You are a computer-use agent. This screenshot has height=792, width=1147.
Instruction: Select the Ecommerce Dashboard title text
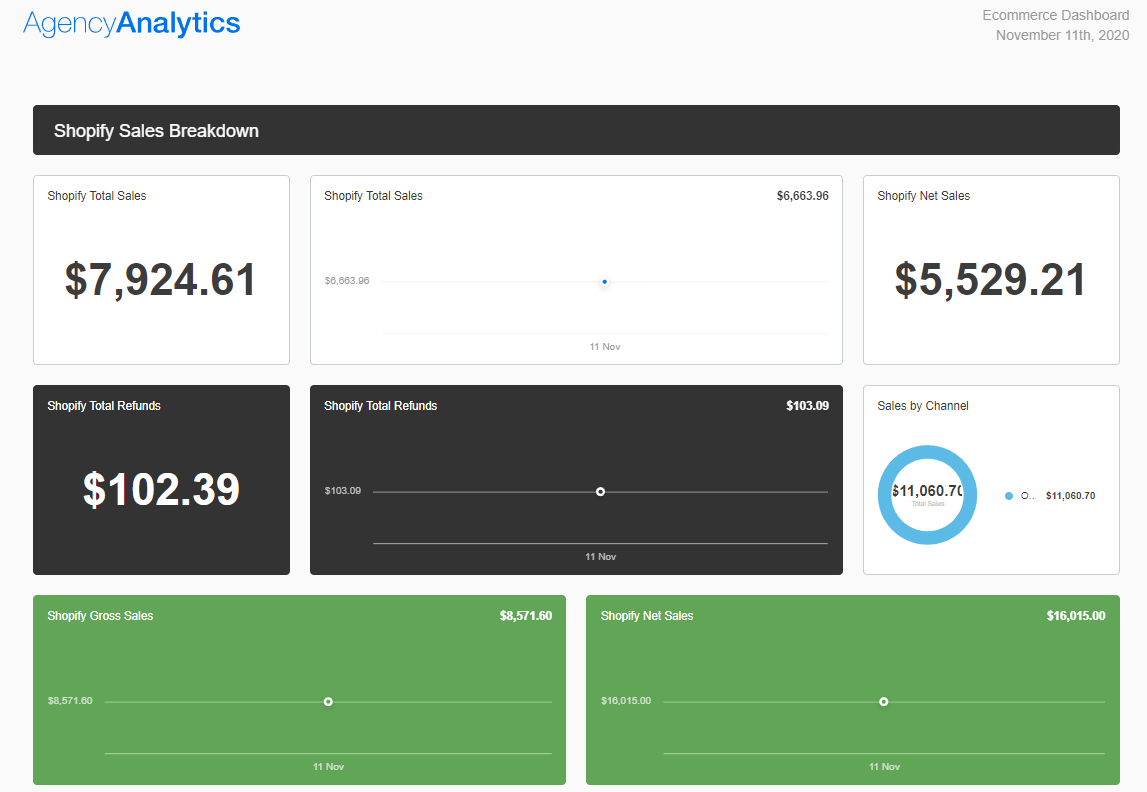[1056, 15]
